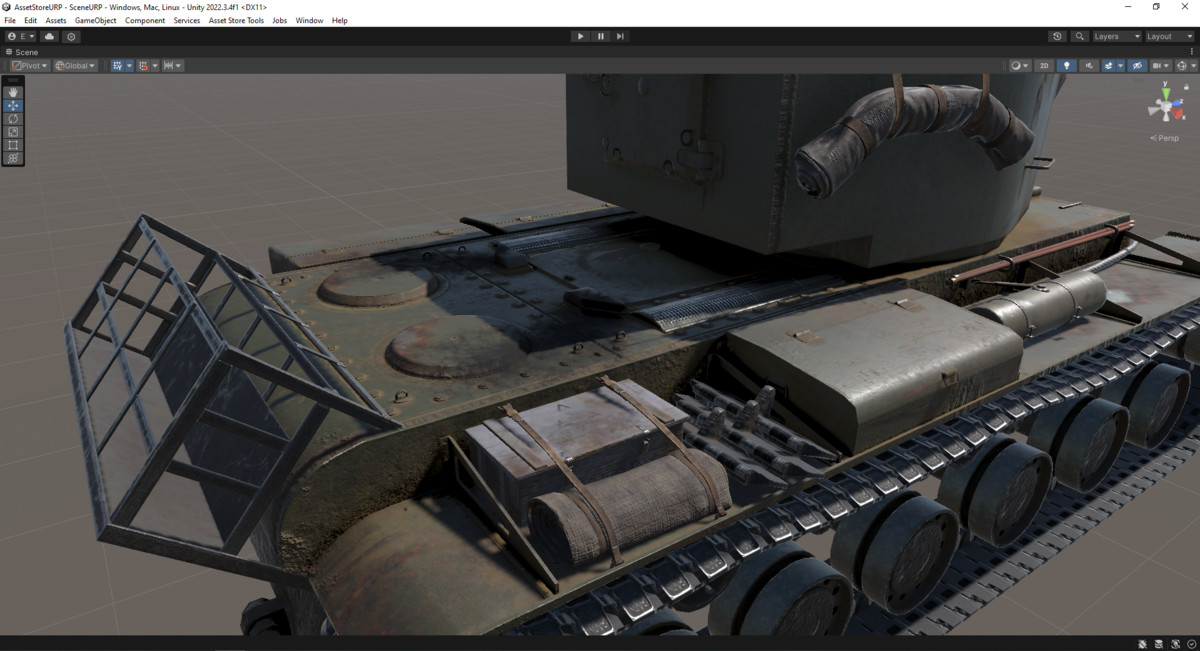Viewport: 1200px width, 651px height.
Task: Toggle Scene view lighting
Action: point(1066,65)
